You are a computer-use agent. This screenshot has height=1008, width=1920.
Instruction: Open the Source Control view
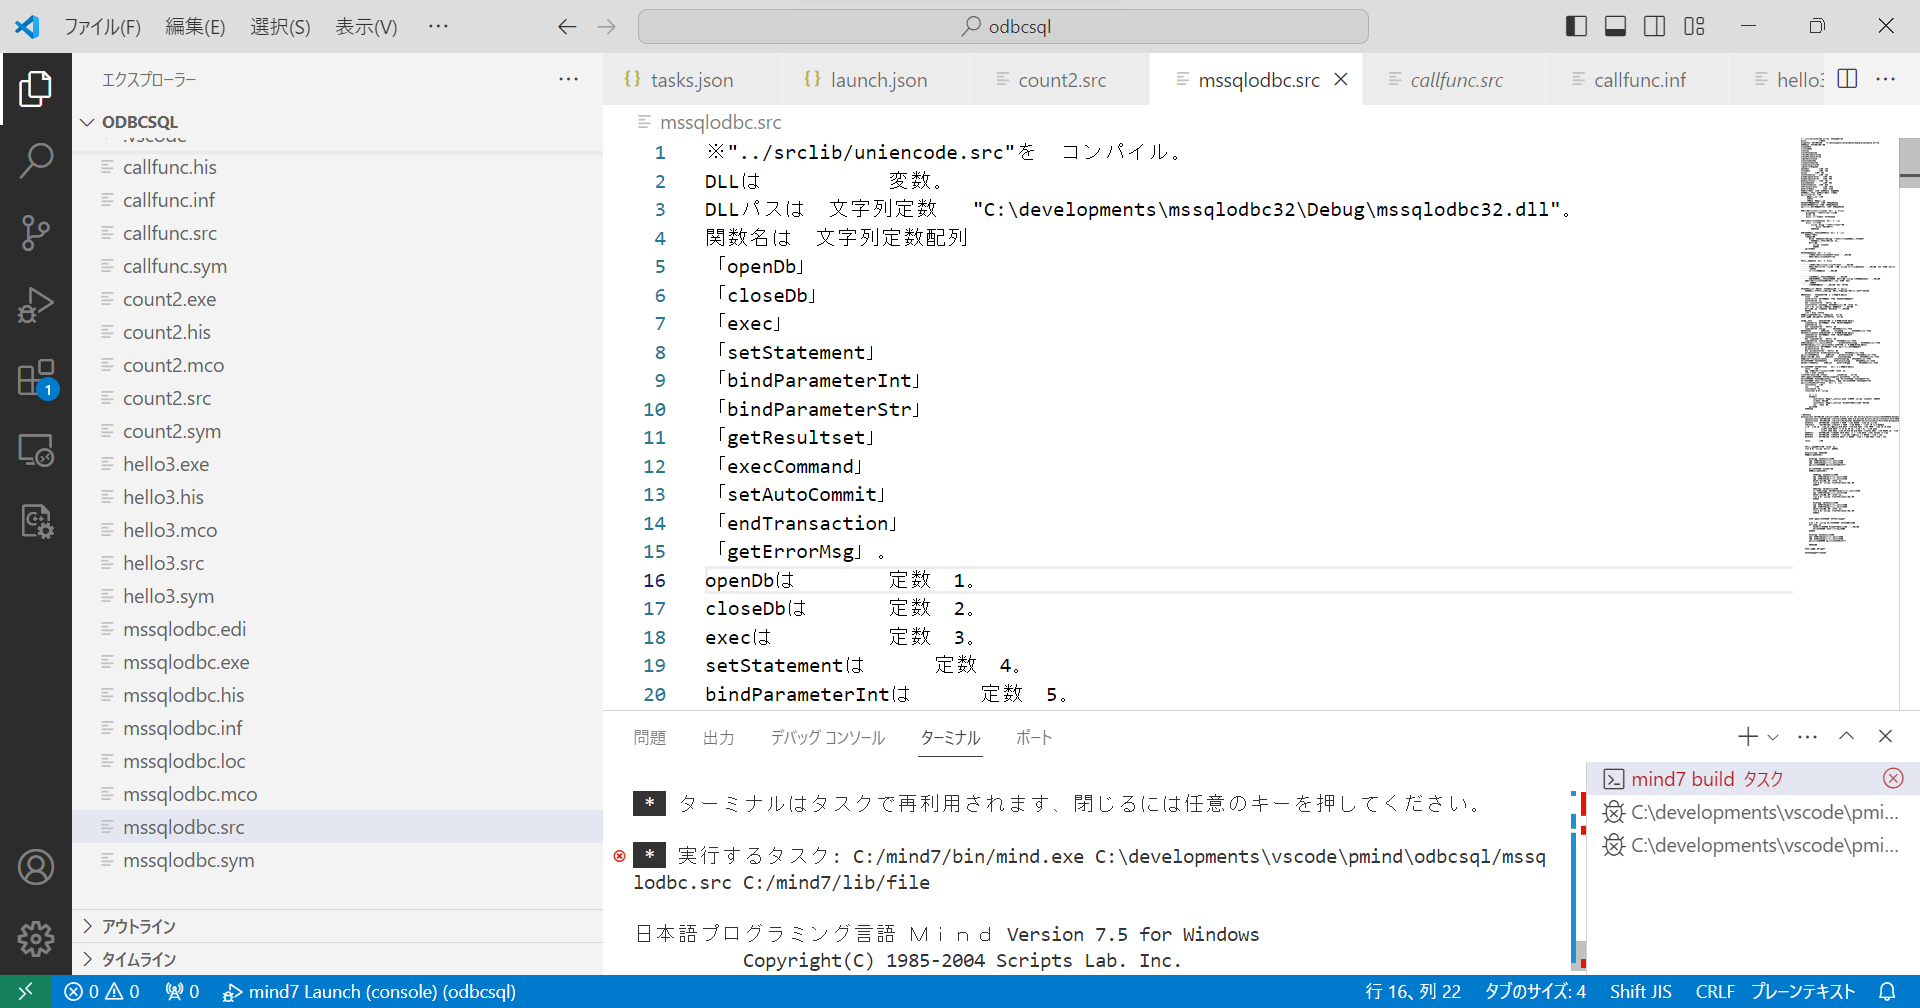pyautogui.click(x=36, y=232)
